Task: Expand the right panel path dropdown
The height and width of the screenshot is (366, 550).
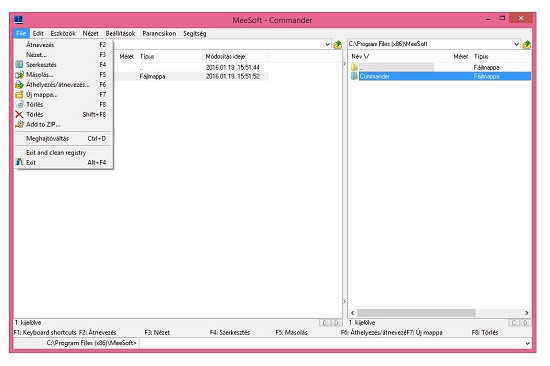Action: [516, 44]
